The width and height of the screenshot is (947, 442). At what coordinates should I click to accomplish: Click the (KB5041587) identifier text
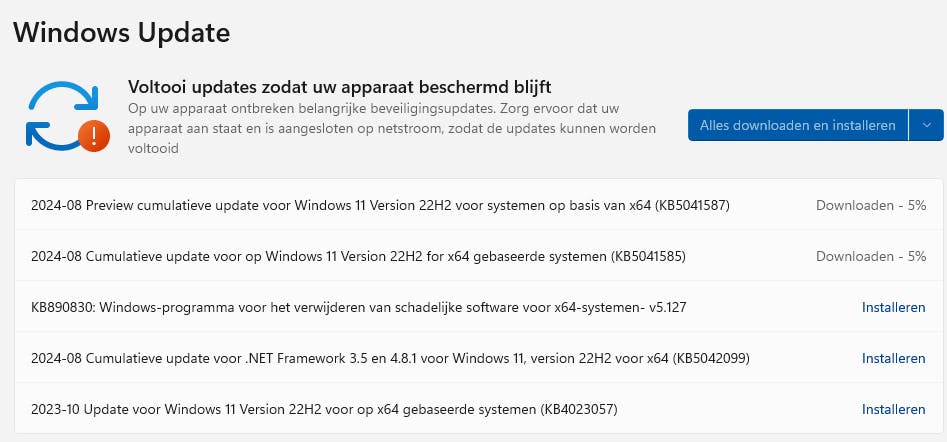pyautogui.click(x=692, y=205)
